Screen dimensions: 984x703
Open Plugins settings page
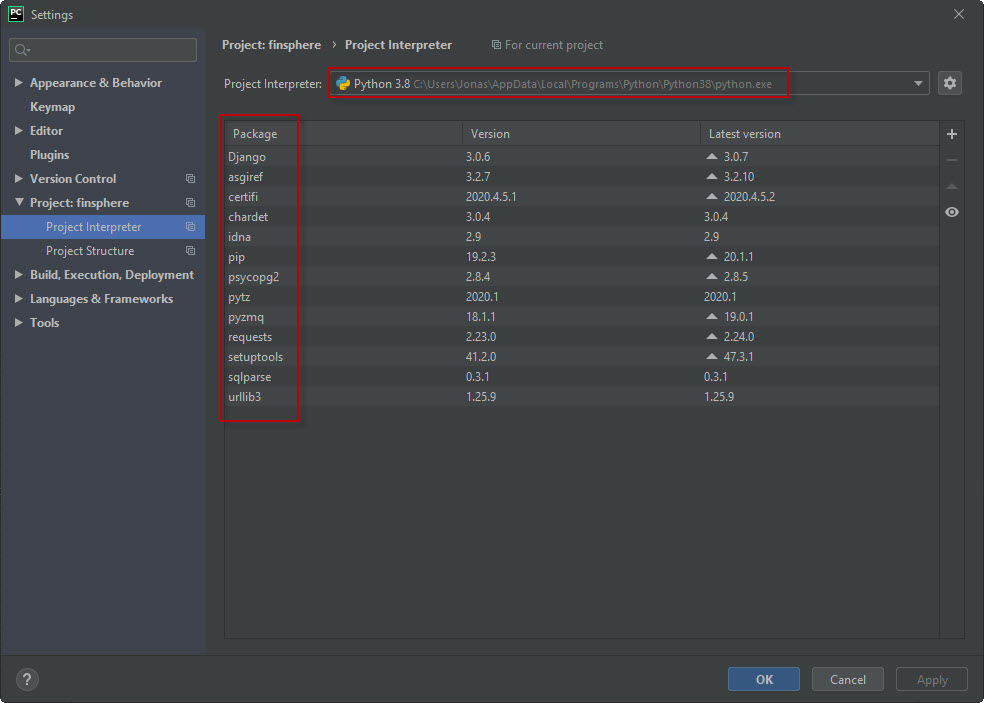pyautogui.click(x=50, y=154)
